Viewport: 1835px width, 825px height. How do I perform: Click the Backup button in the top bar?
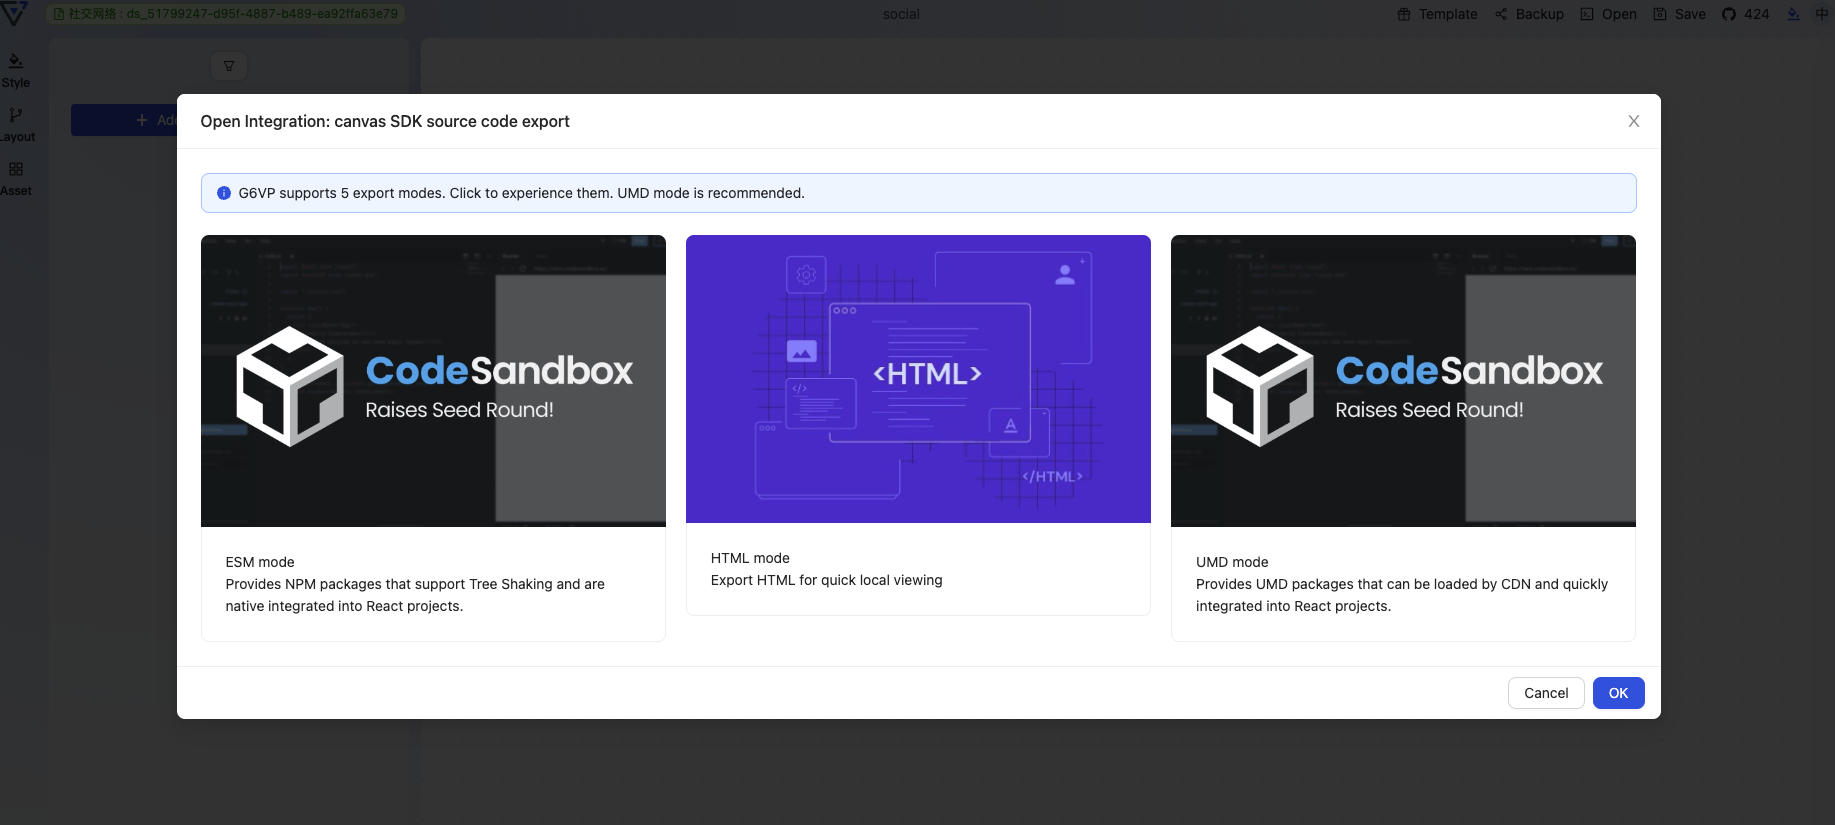tap(1529, 14)
